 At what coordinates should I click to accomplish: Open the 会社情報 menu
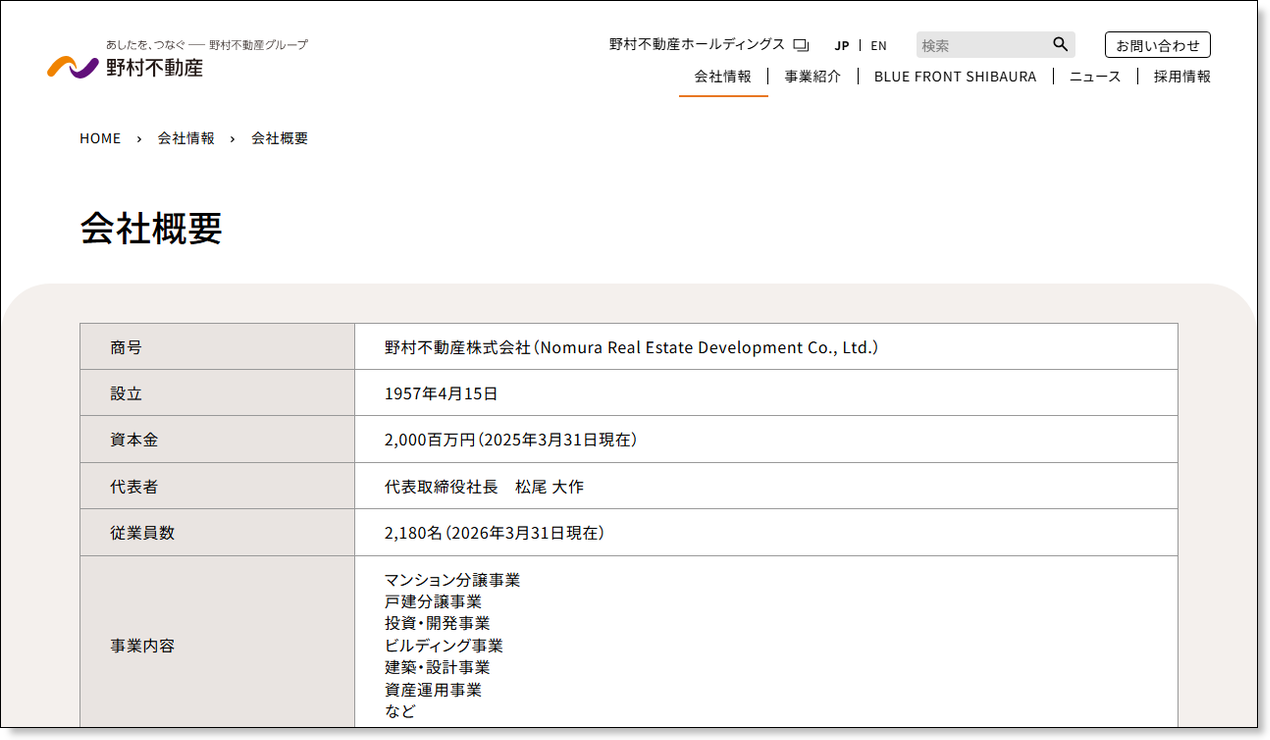(723, 76)
